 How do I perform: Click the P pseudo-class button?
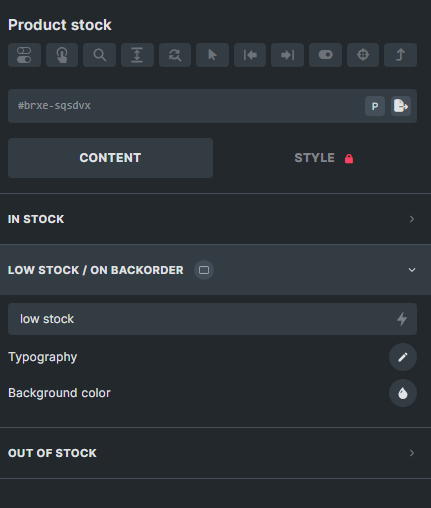pos(375,106)
